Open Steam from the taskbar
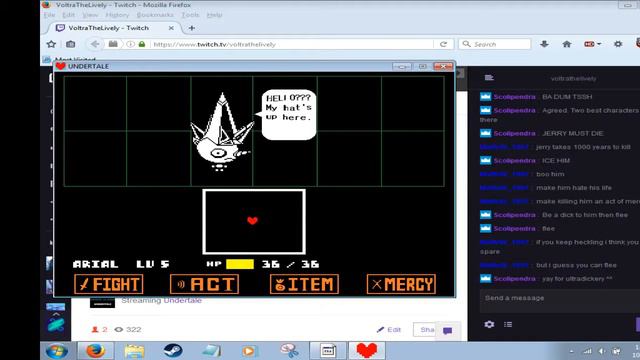The image size is (640, 360). [x=173, y=351]
